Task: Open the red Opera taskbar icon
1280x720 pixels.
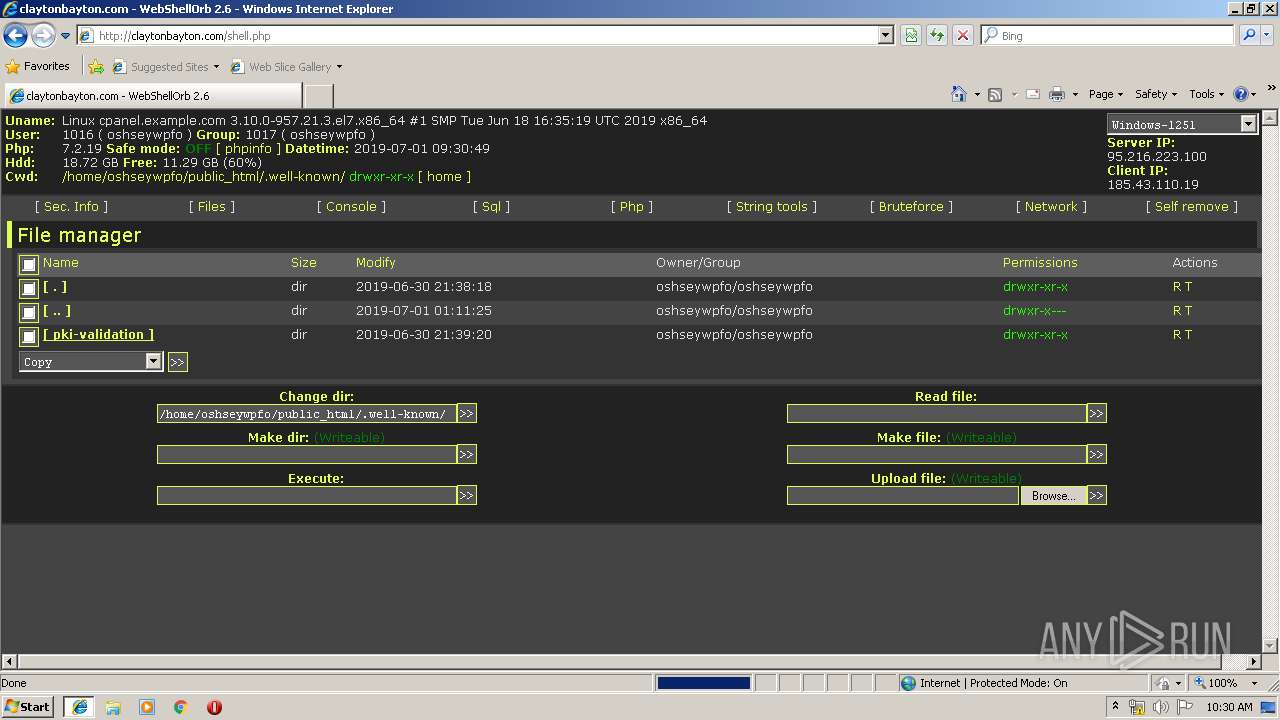Action: tap(214, 707)
